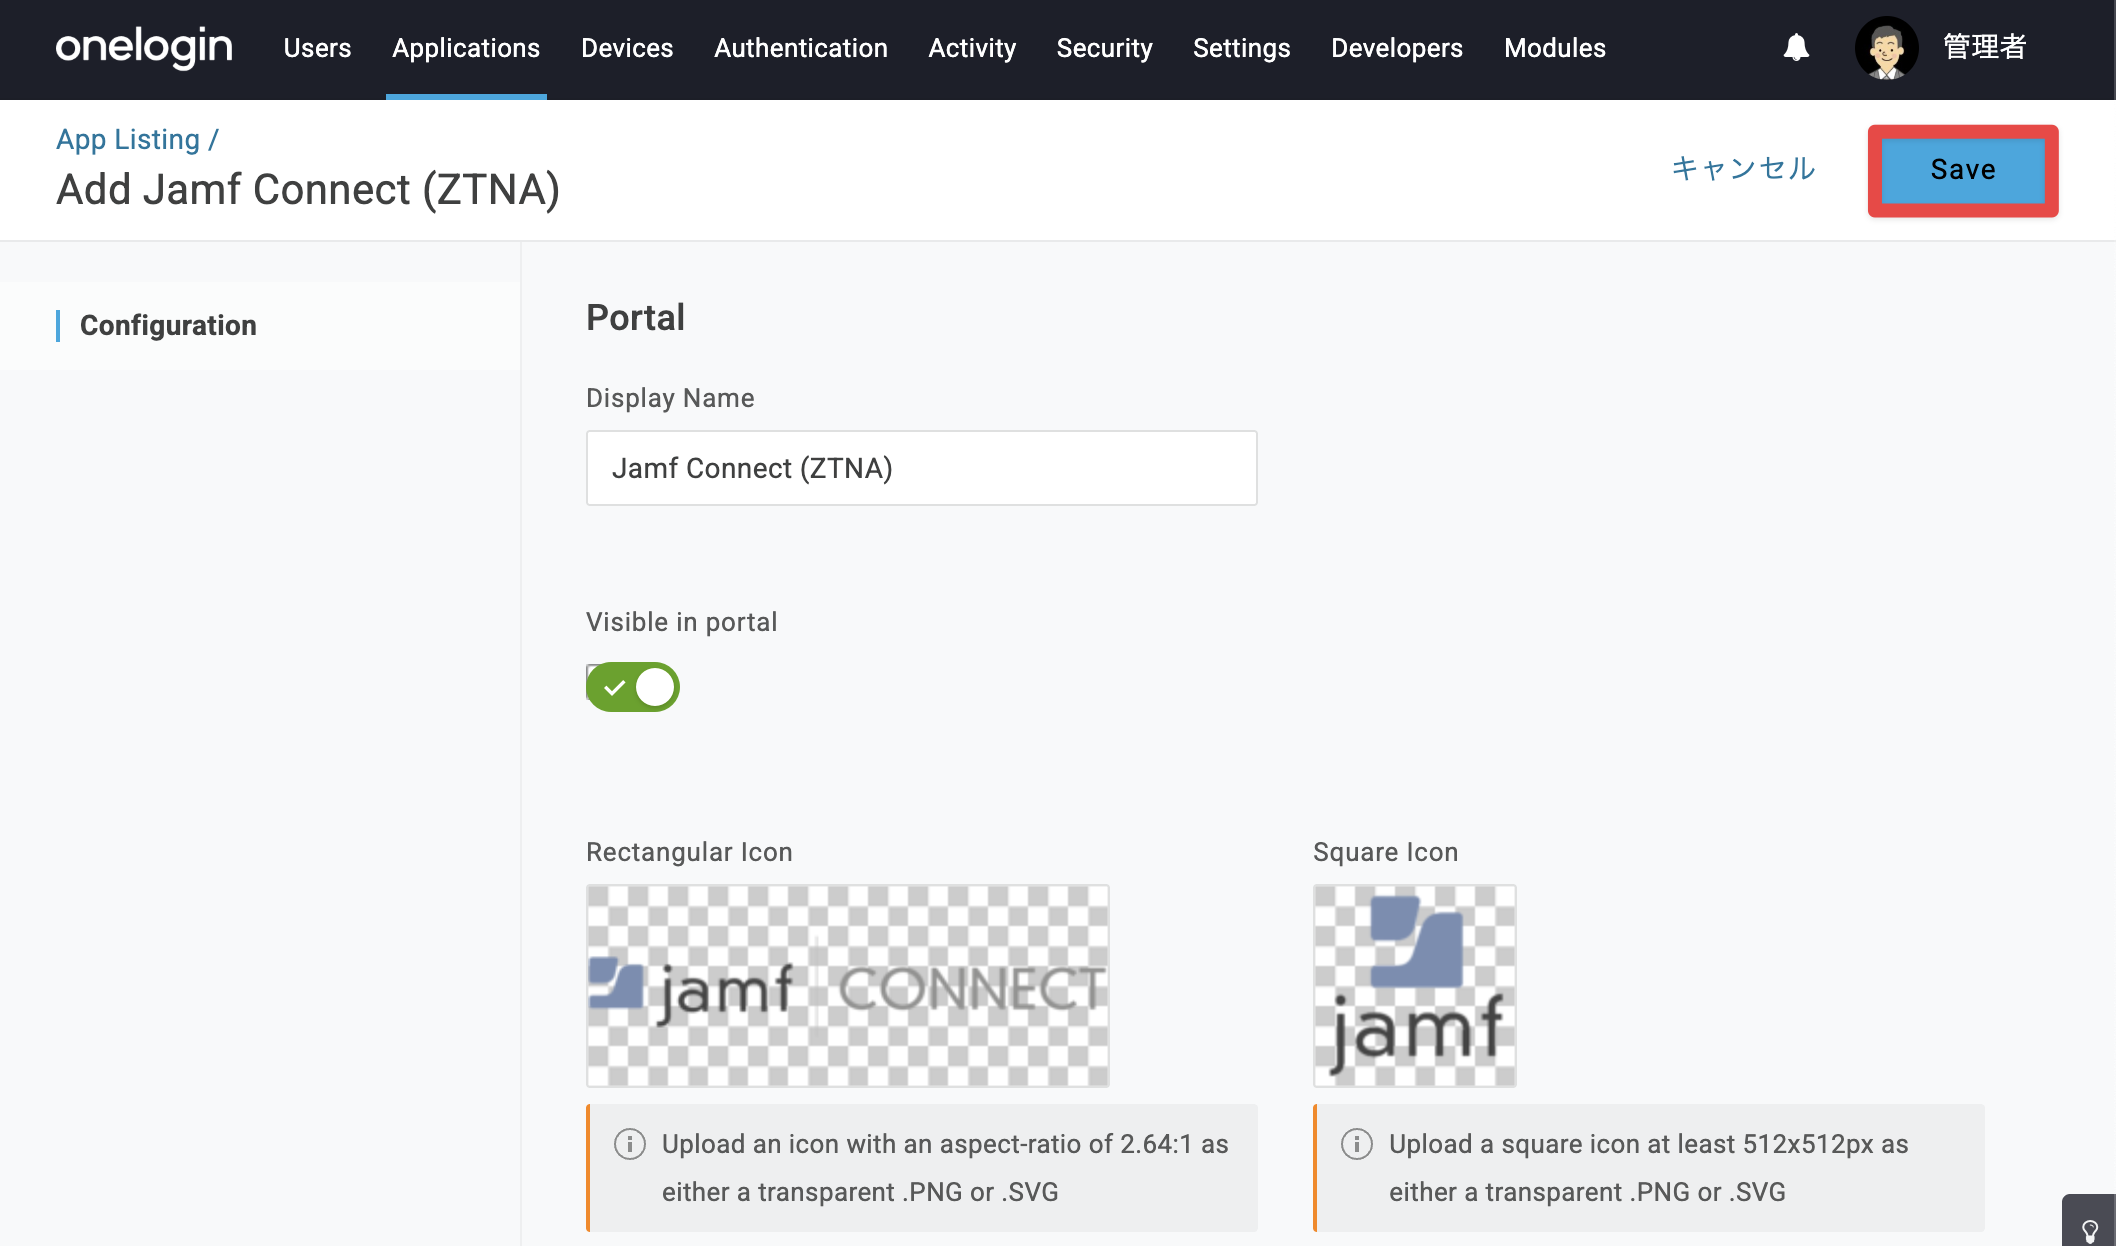Click the 管理者 user name
Screen dimensions: 2116x1246
click(1985, 47)
